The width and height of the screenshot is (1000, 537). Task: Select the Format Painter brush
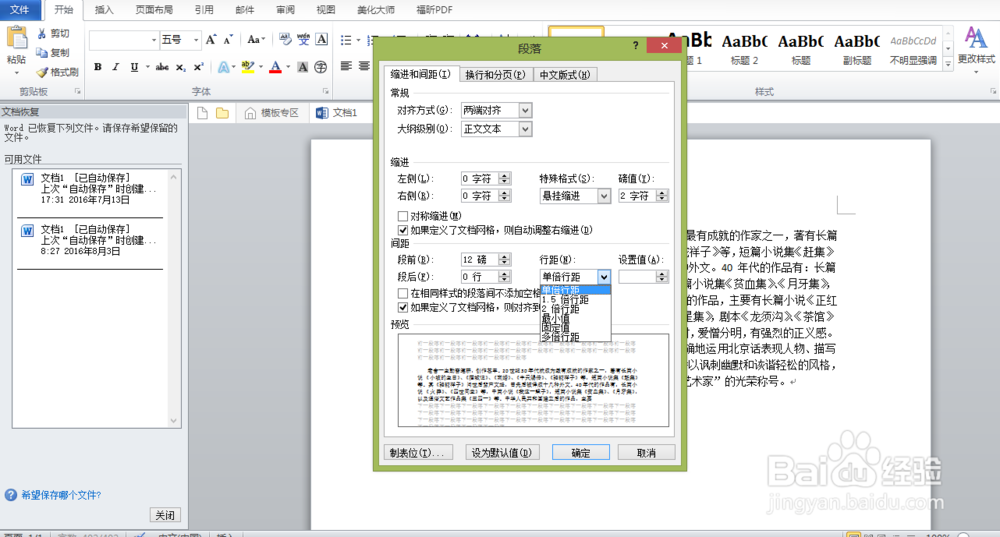42,72
